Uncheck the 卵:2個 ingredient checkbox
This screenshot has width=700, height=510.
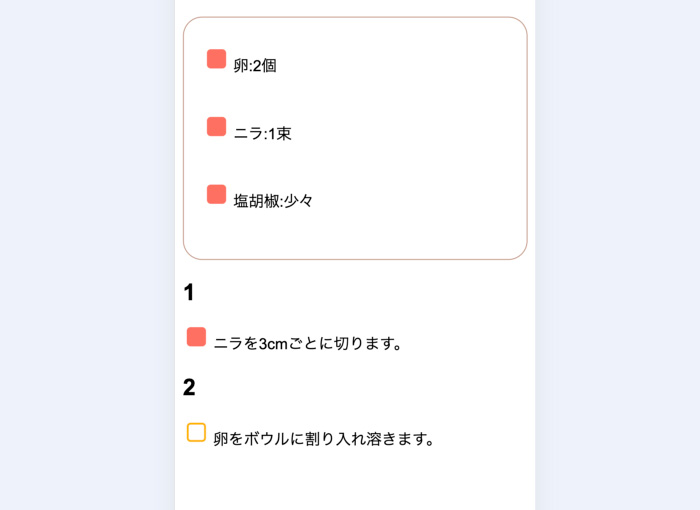pyautogui.click(x=216, y=59)
